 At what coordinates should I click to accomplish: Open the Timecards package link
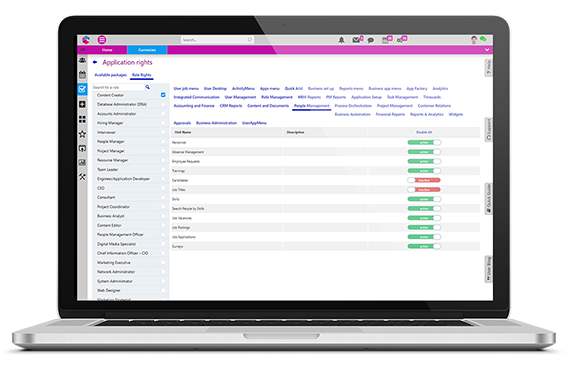[432, 97]
